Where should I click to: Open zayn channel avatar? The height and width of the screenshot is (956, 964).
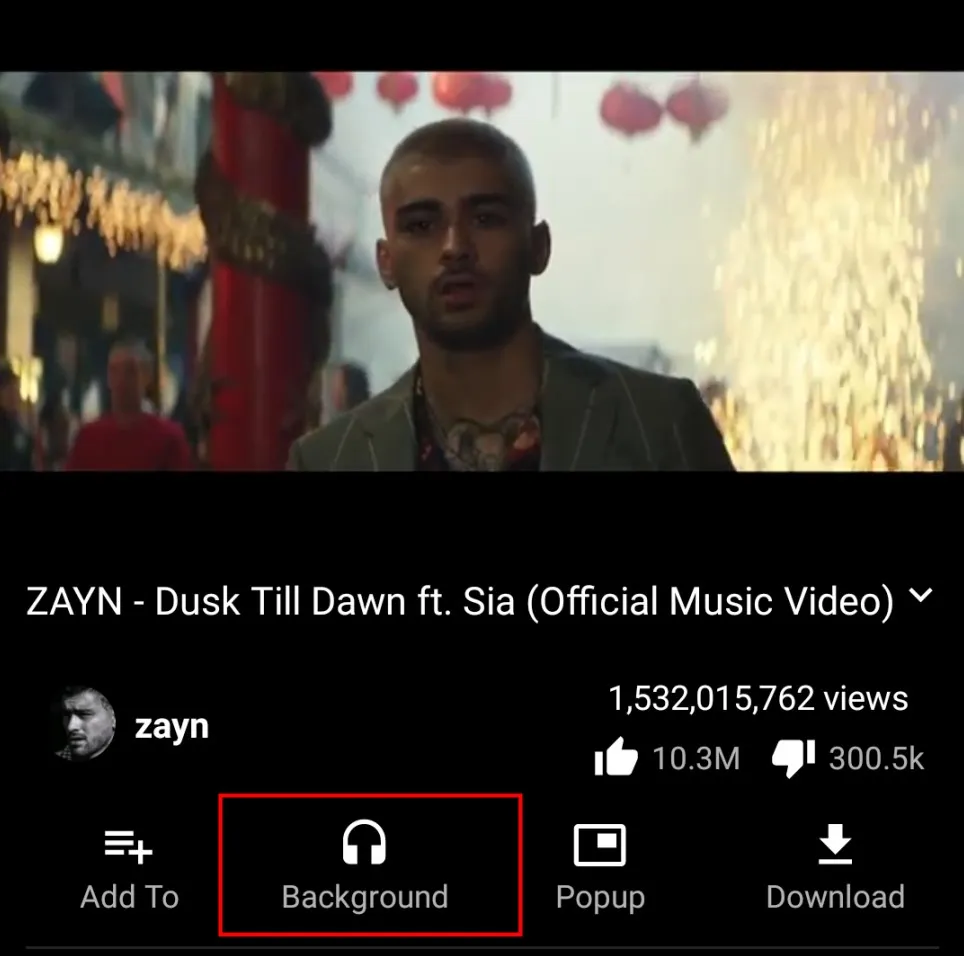(84, 724)
